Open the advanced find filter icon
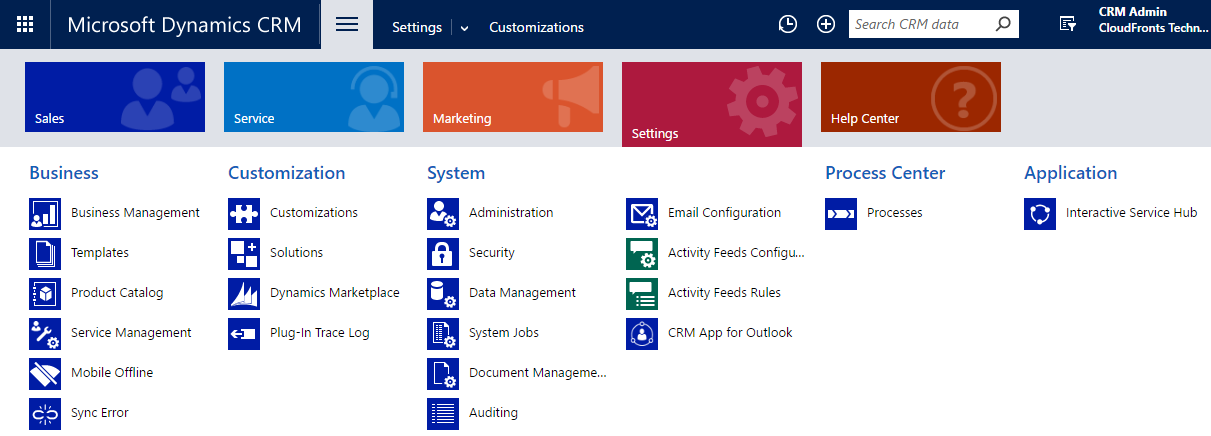Viewport: 1211px width, 436px height. (x=1068, y=25)
